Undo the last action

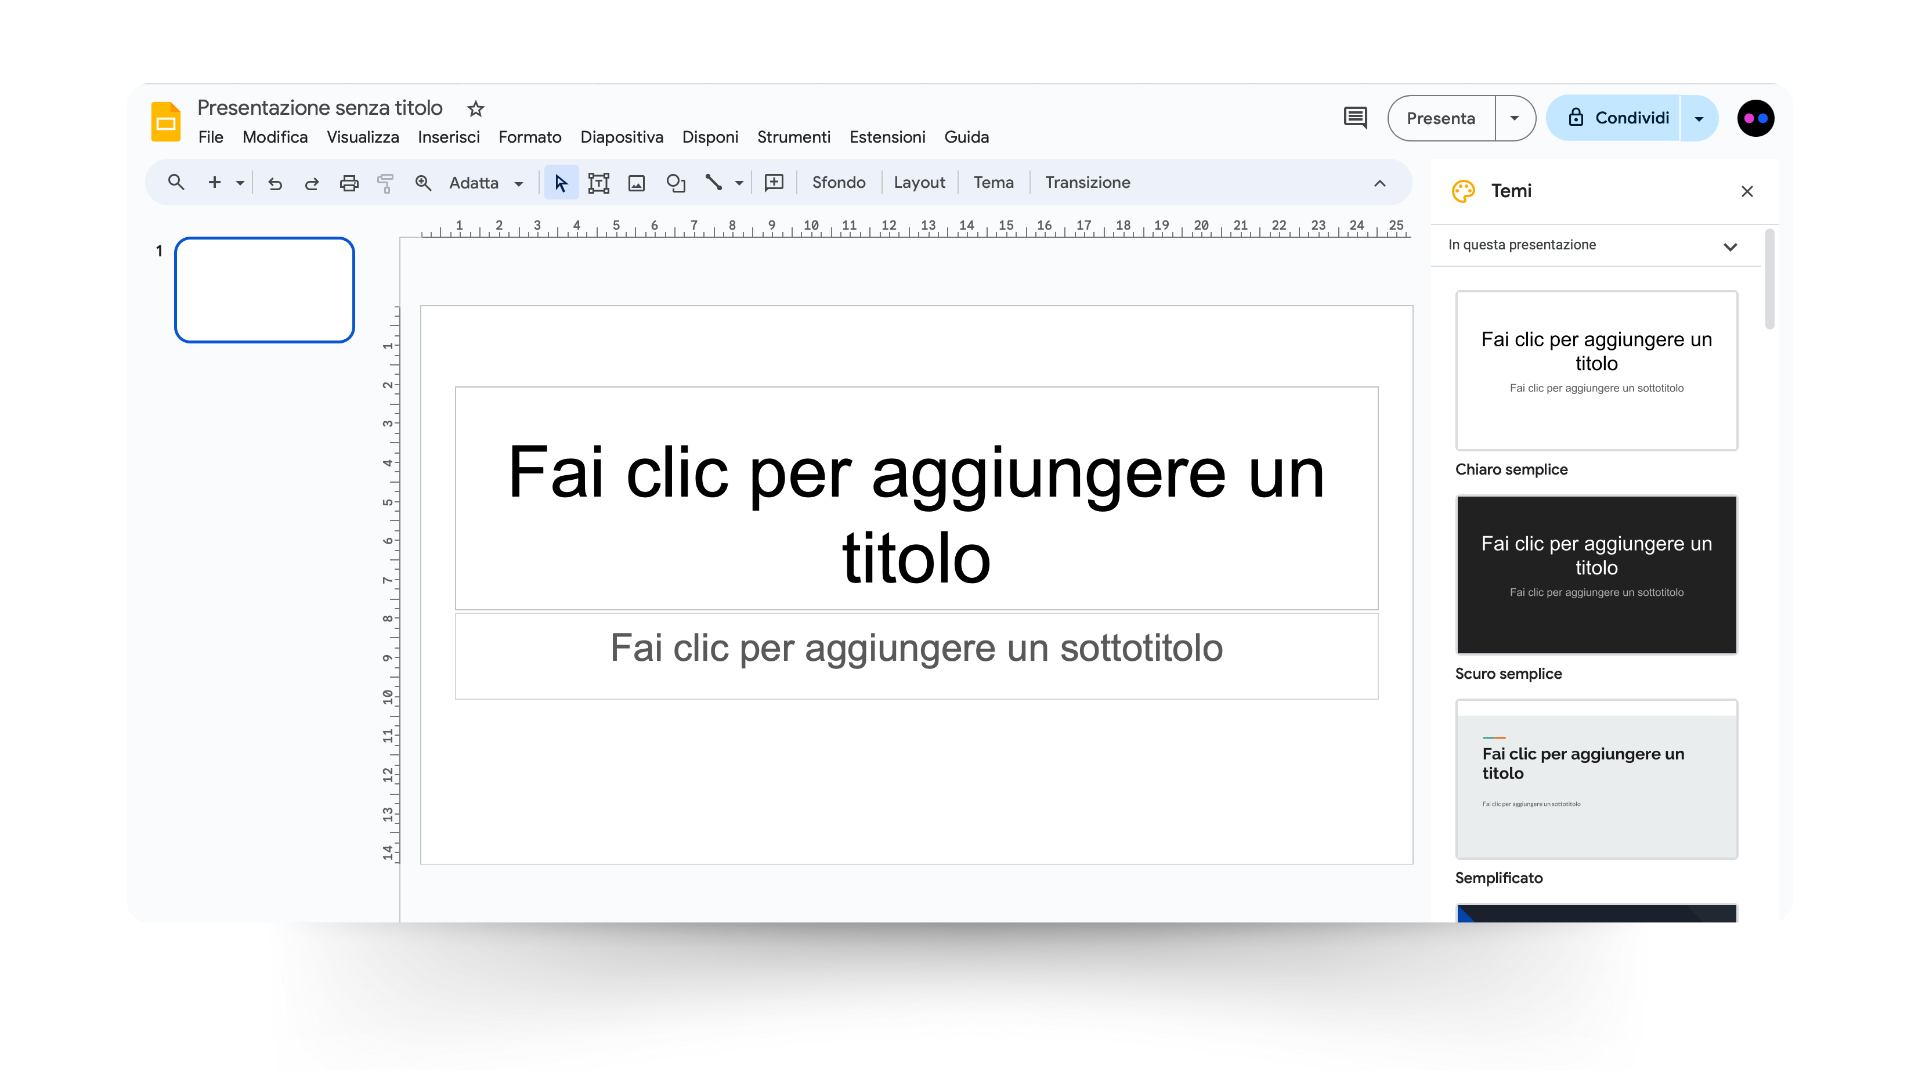pos(274,183)
